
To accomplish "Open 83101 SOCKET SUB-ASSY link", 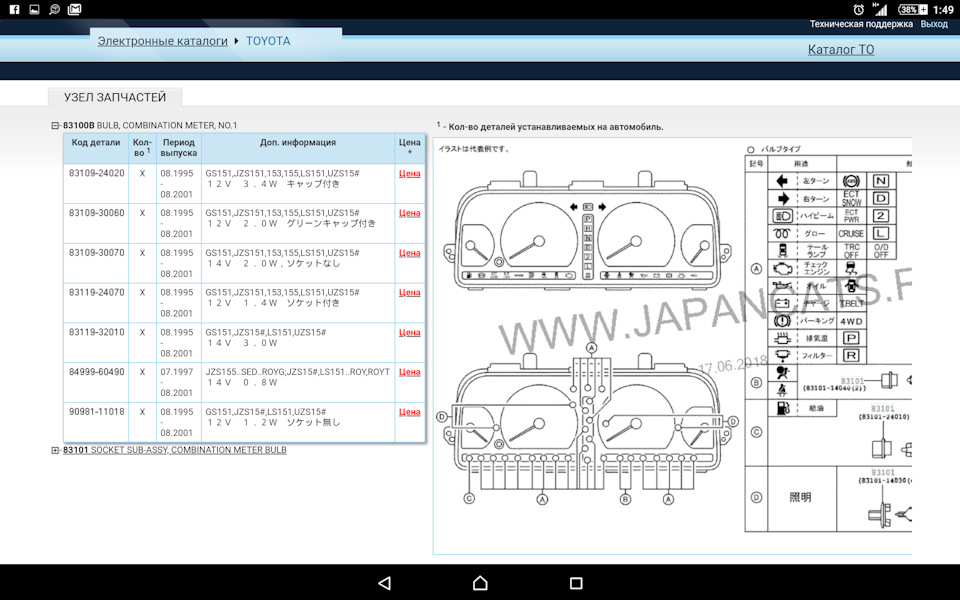I will pyautogui.click(x=174, y=450).
